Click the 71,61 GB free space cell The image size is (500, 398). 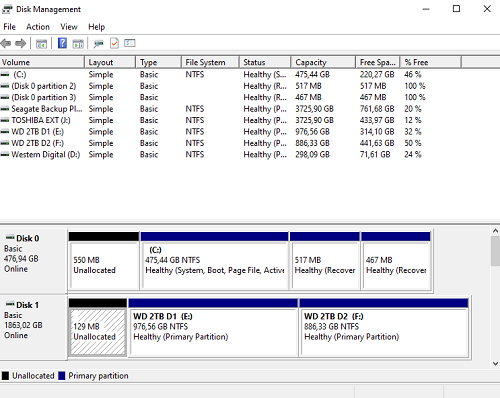375,155
